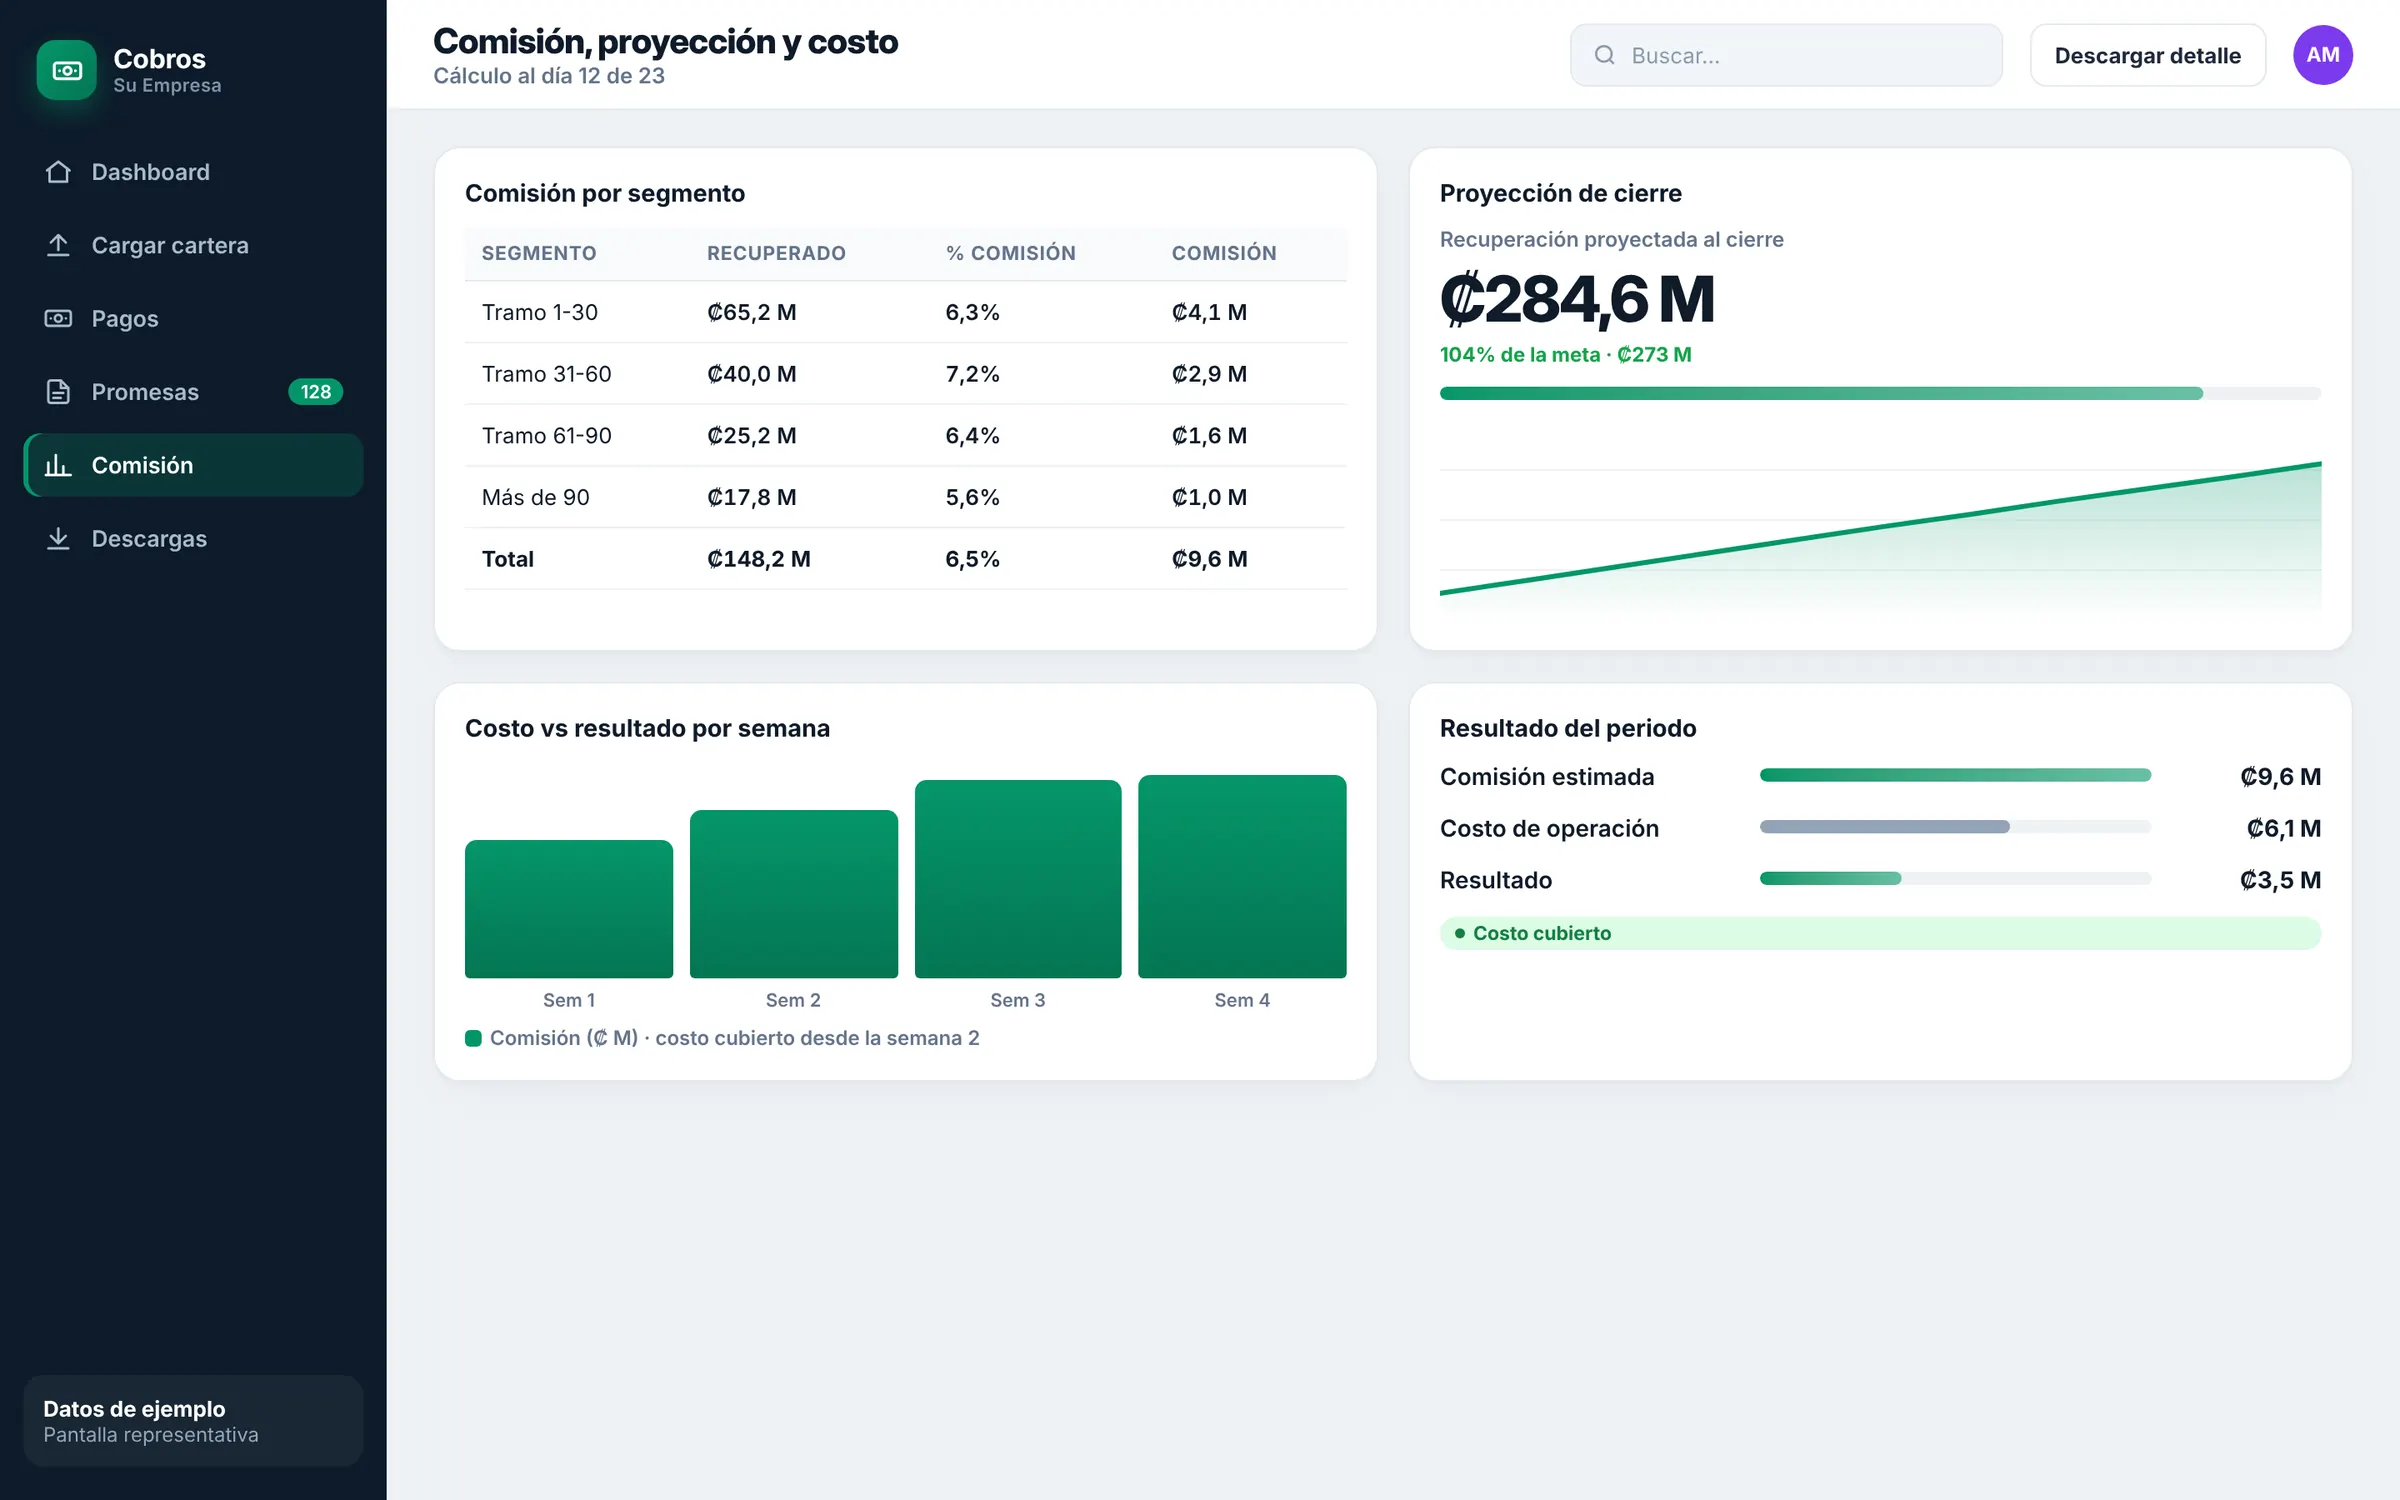
Task: Click the Comisión bar chart icon
Action: pos(58,465)
